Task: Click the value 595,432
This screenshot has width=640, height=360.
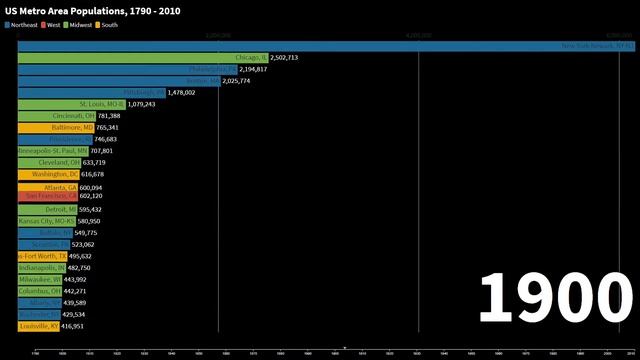Action: [x=90, y=210]
